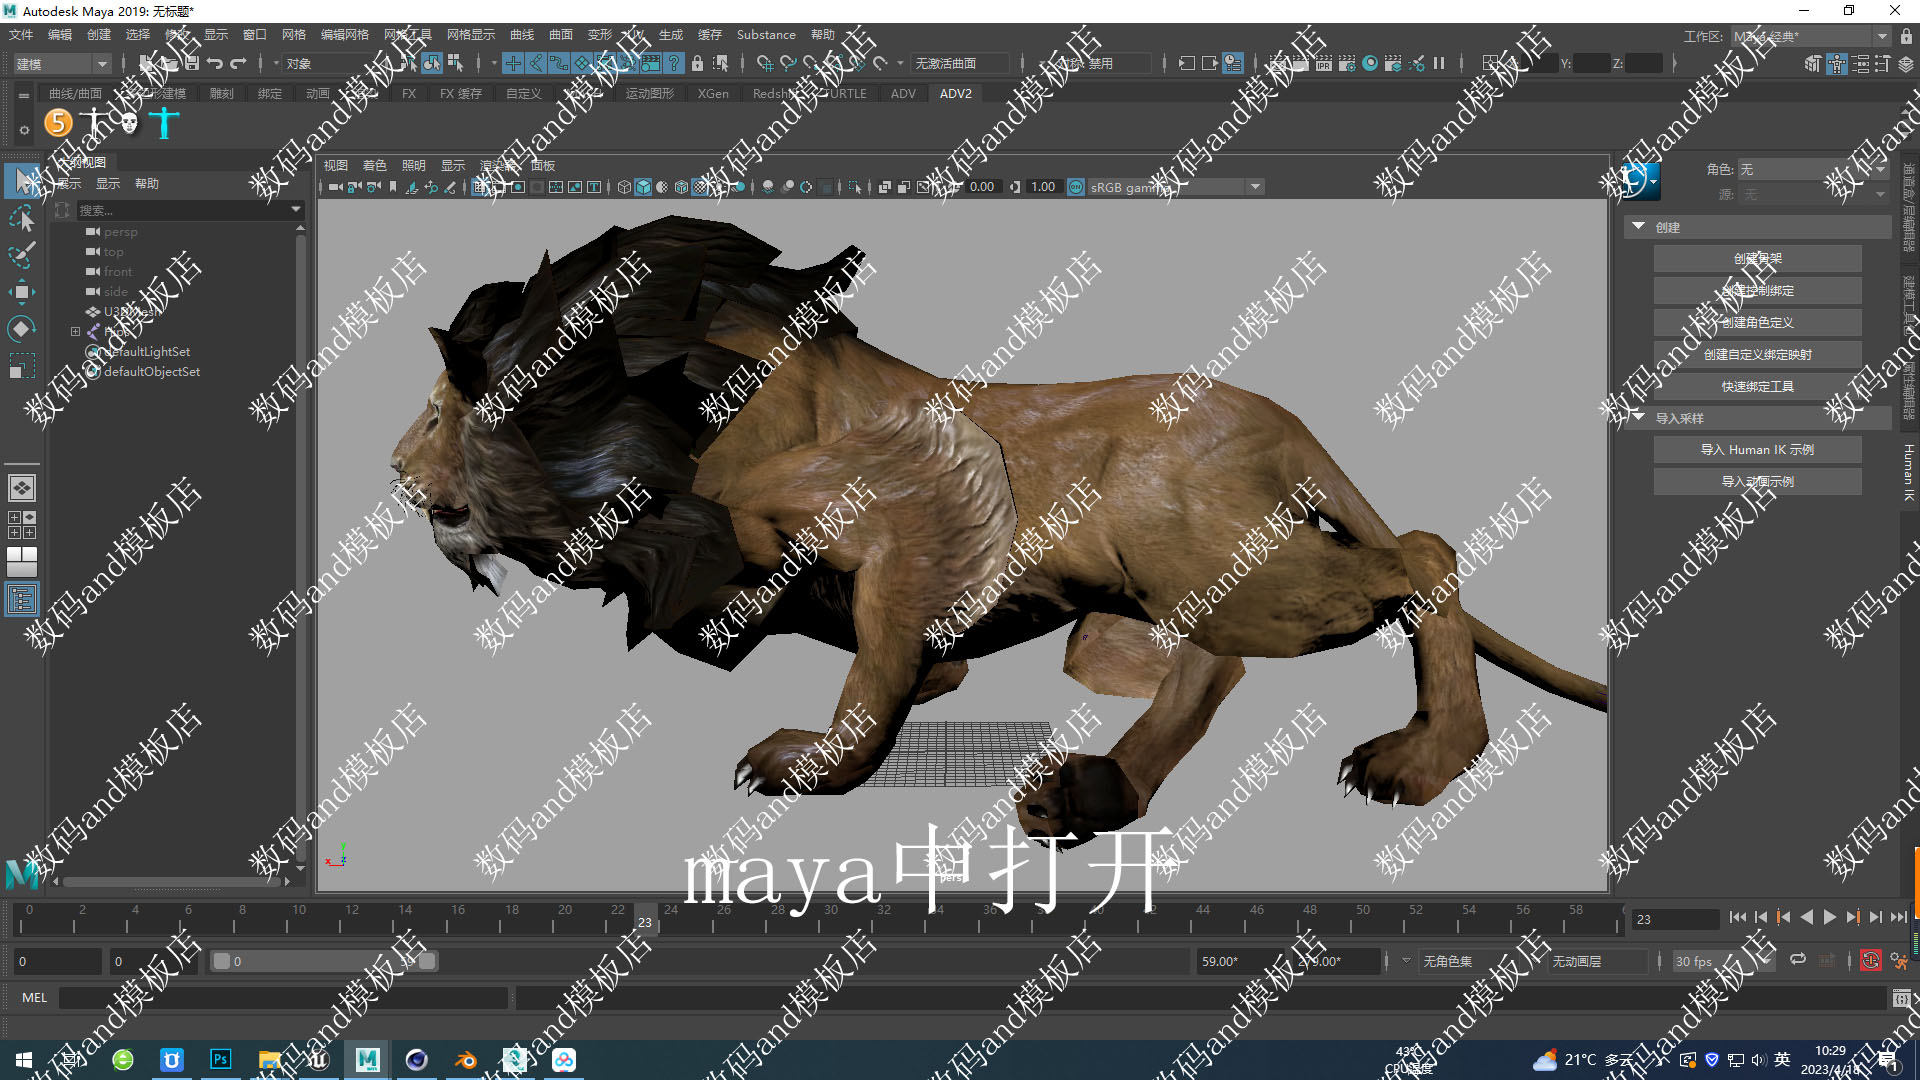Click the Redo arrow icon
This screenshot has height=1080, width=1920.
tap(238, 63)
